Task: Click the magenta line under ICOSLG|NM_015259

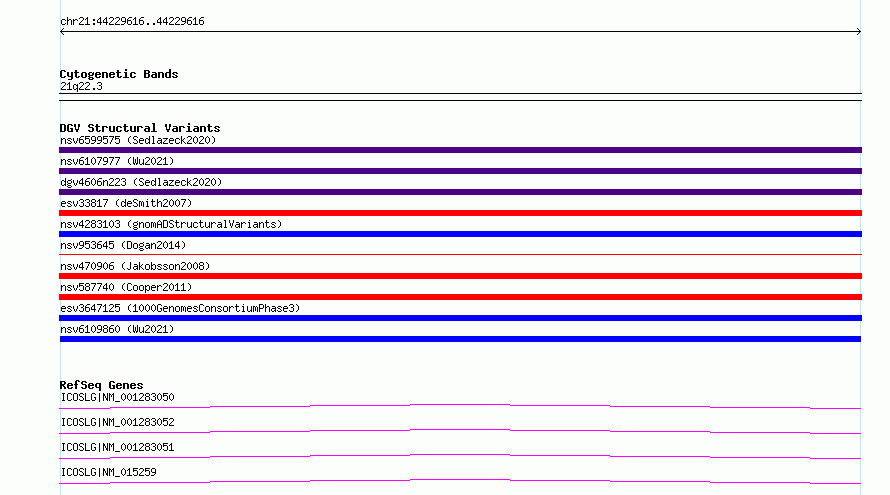Action: click(x=460, y=481)
